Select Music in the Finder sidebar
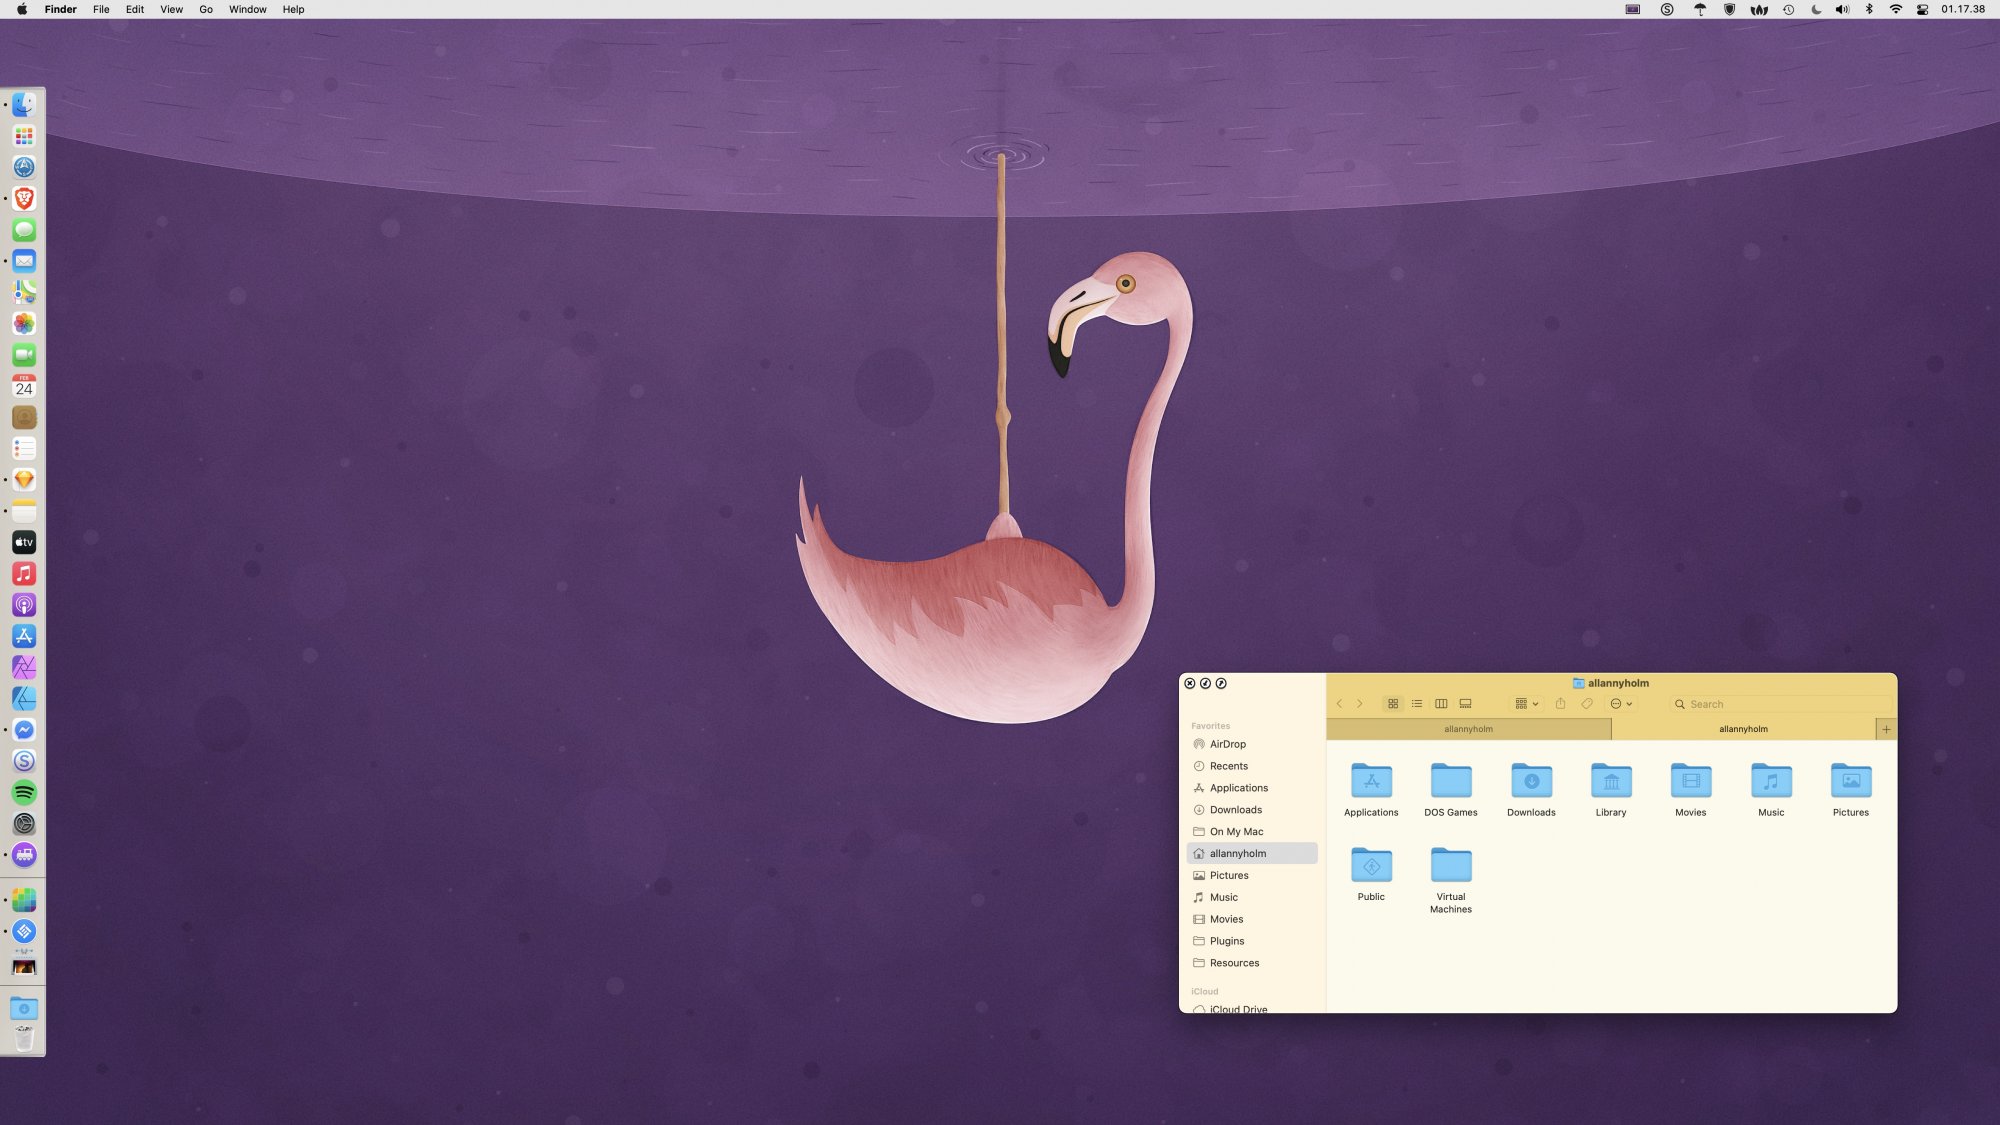2000x1125 pixels. [1252, 898]
